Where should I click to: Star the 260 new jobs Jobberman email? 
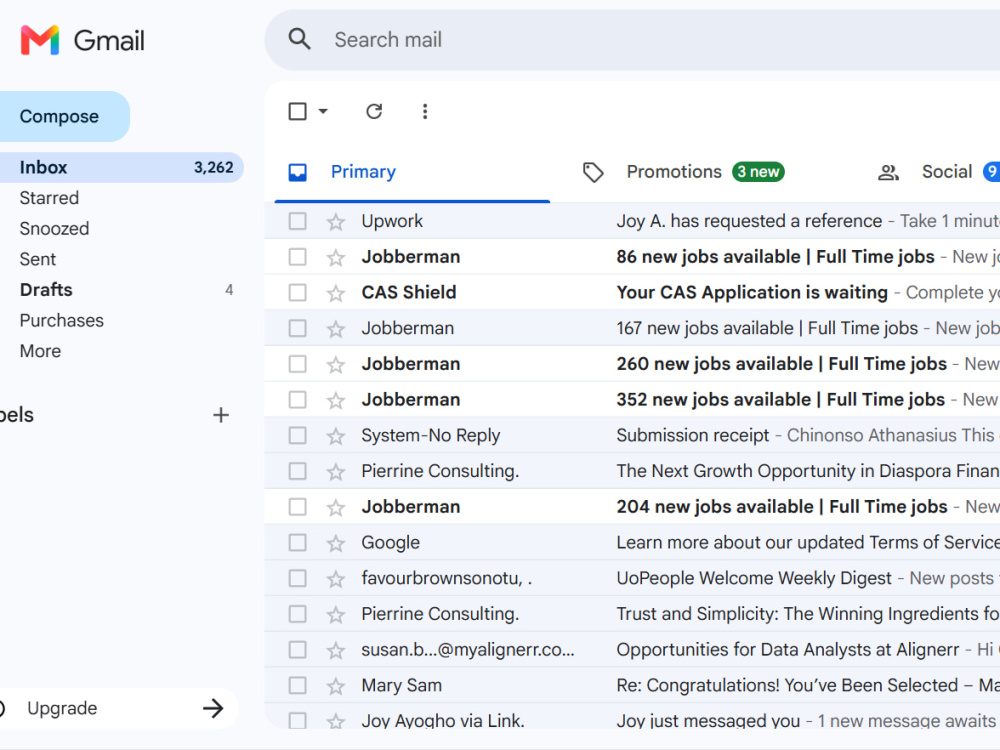(x=335, y=365)
